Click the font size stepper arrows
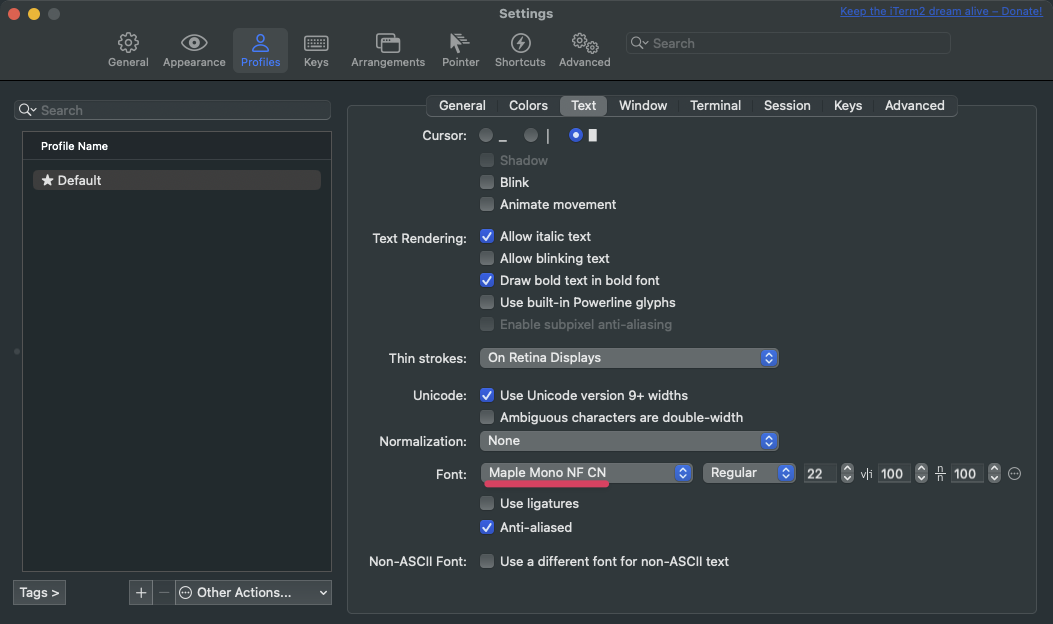Image resolution: width=1053 pixels, height=624 pixels. (848, 474)
